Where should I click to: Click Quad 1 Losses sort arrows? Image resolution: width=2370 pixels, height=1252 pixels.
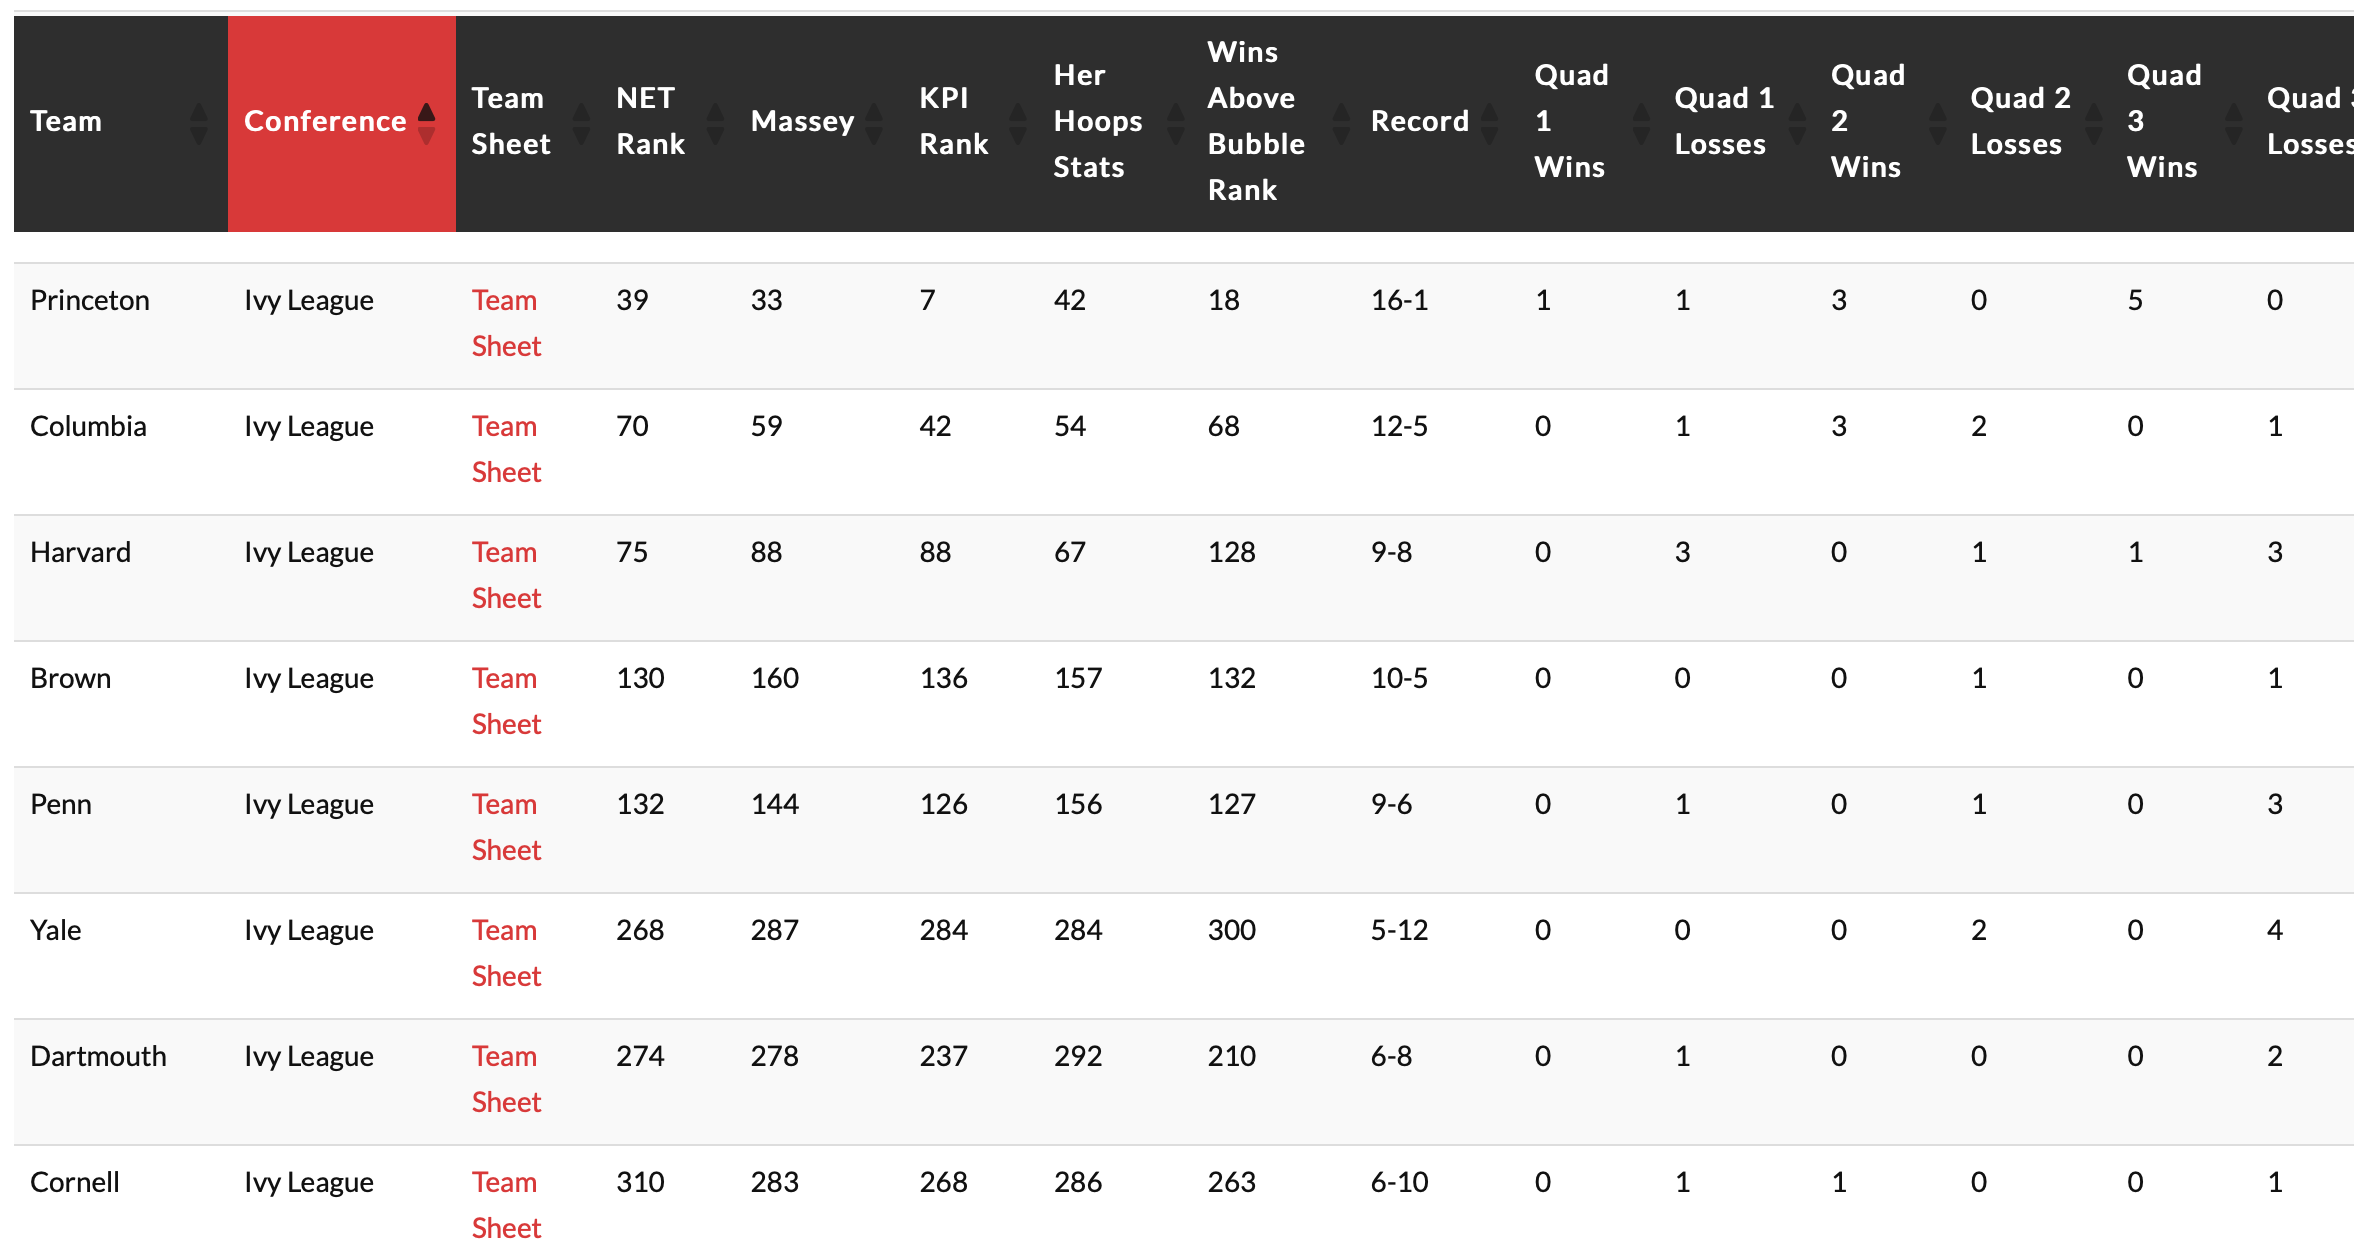(1797, 122)
